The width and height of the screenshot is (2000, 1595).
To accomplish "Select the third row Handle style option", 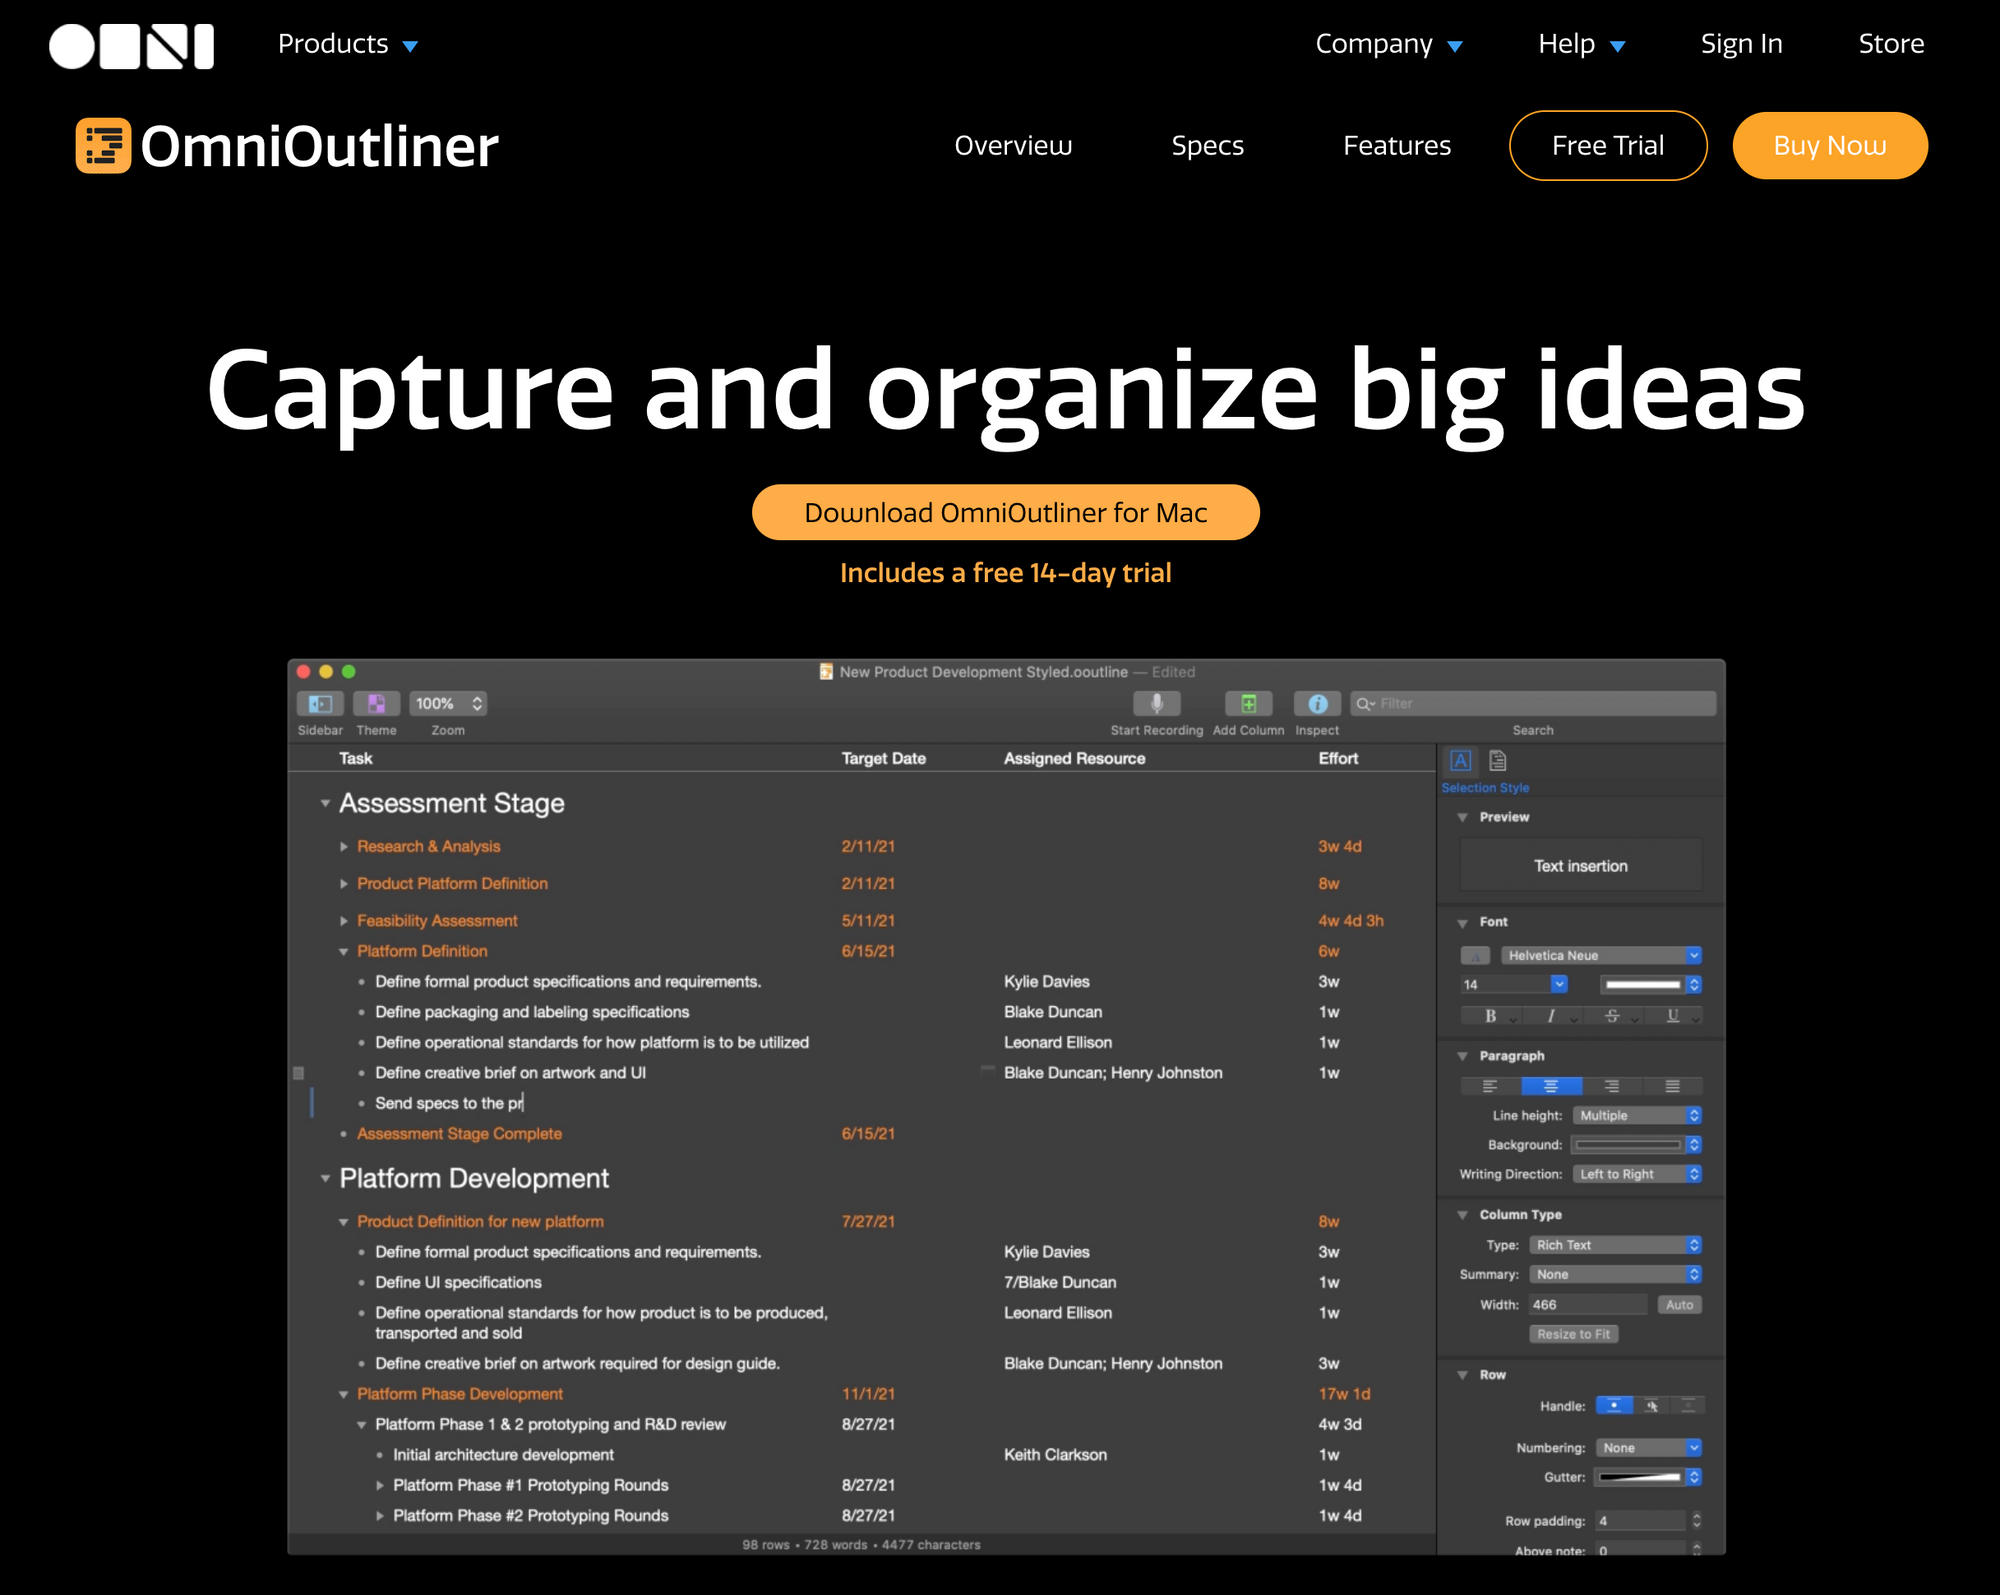I will click(x=1687, y=1406).
